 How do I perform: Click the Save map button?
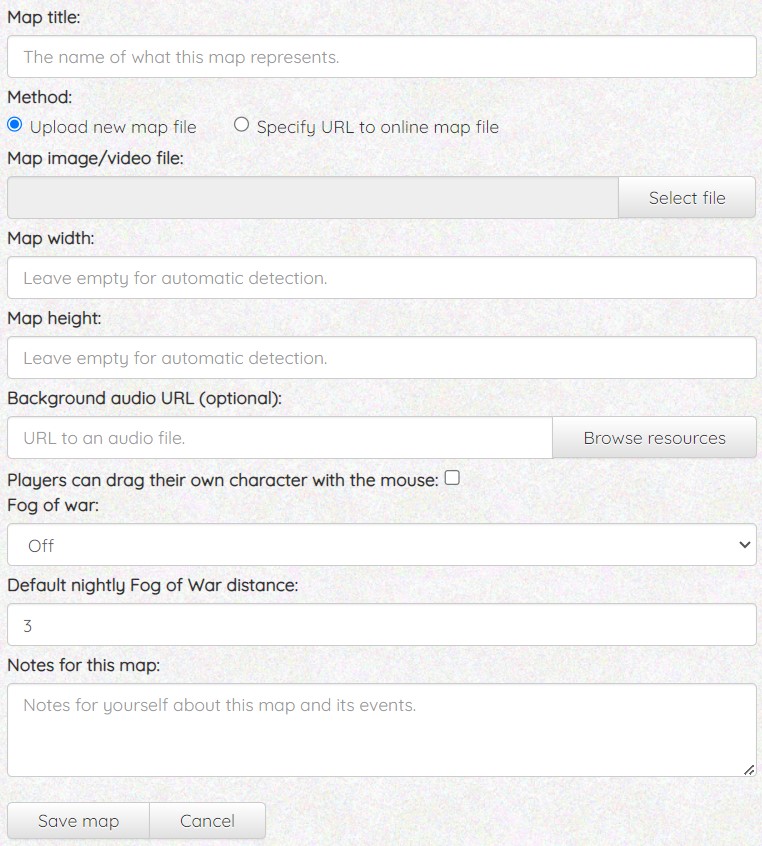point(78,821)
